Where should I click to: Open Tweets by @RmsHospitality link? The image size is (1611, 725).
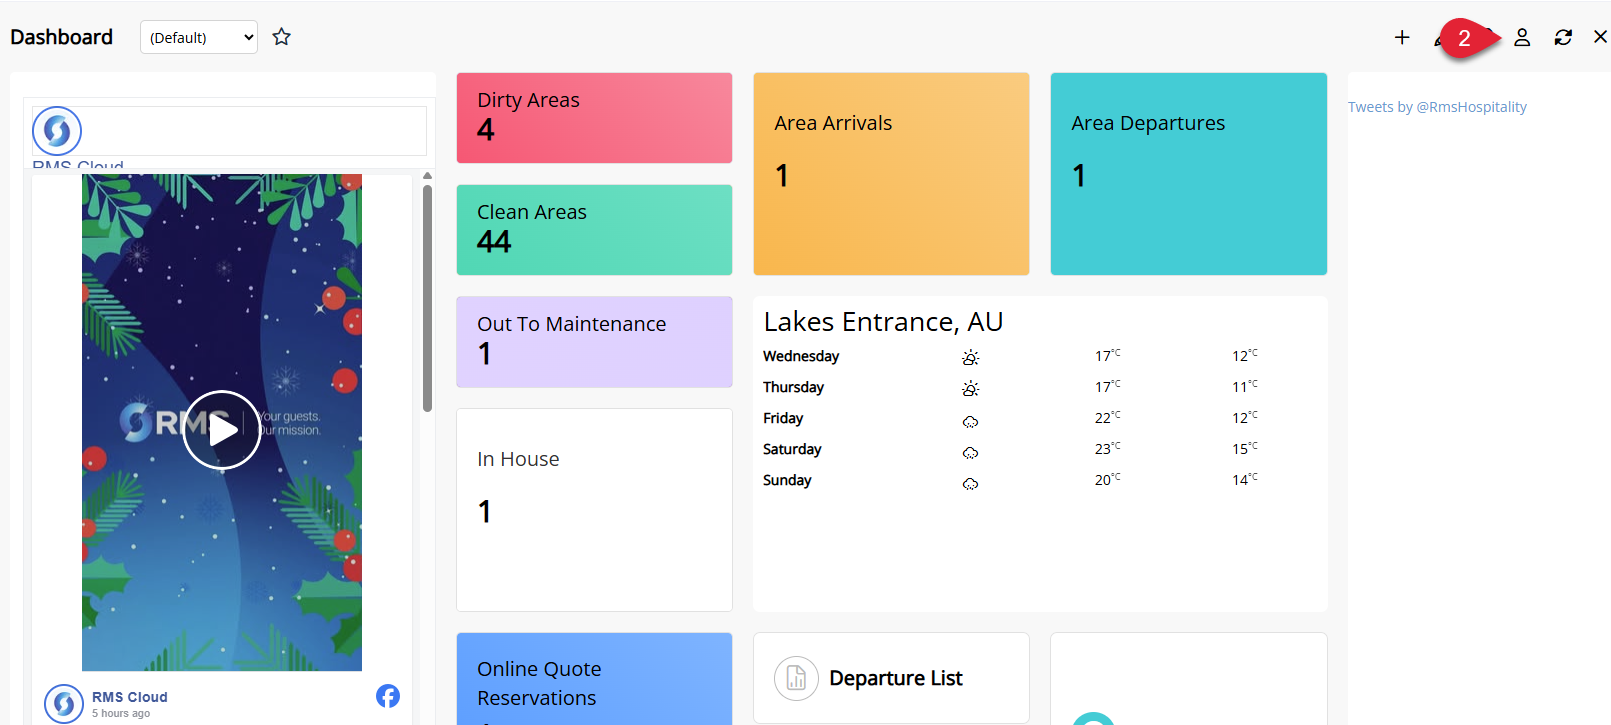click(1437, 107)
